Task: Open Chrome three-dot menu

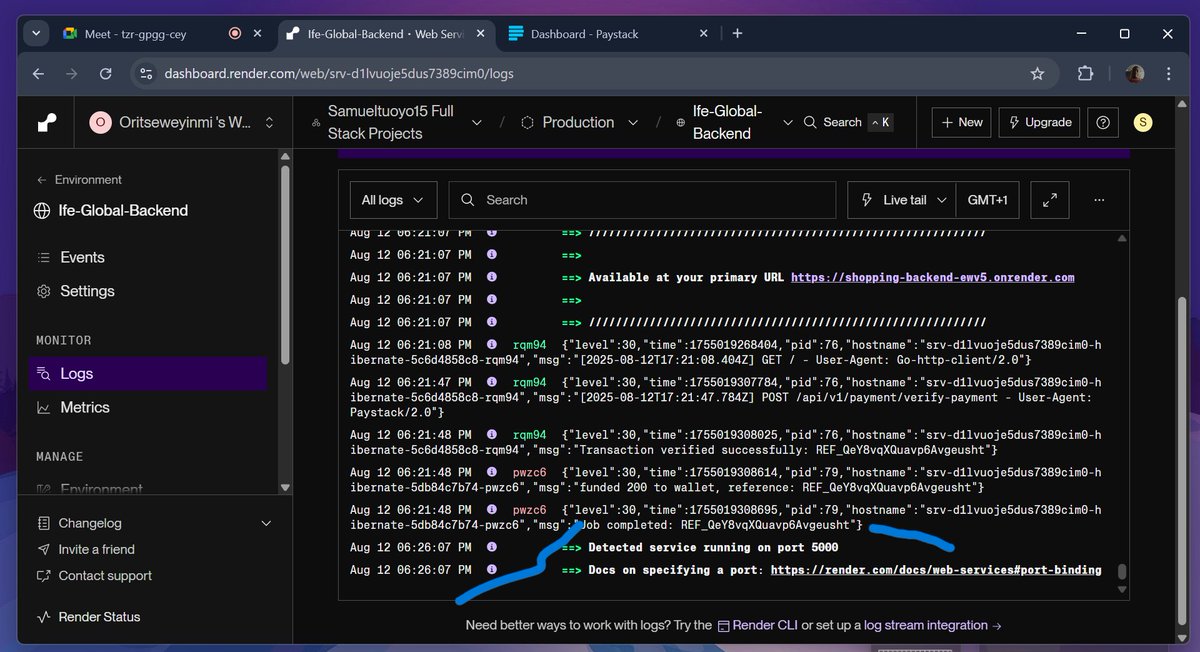Action: 1167,73
